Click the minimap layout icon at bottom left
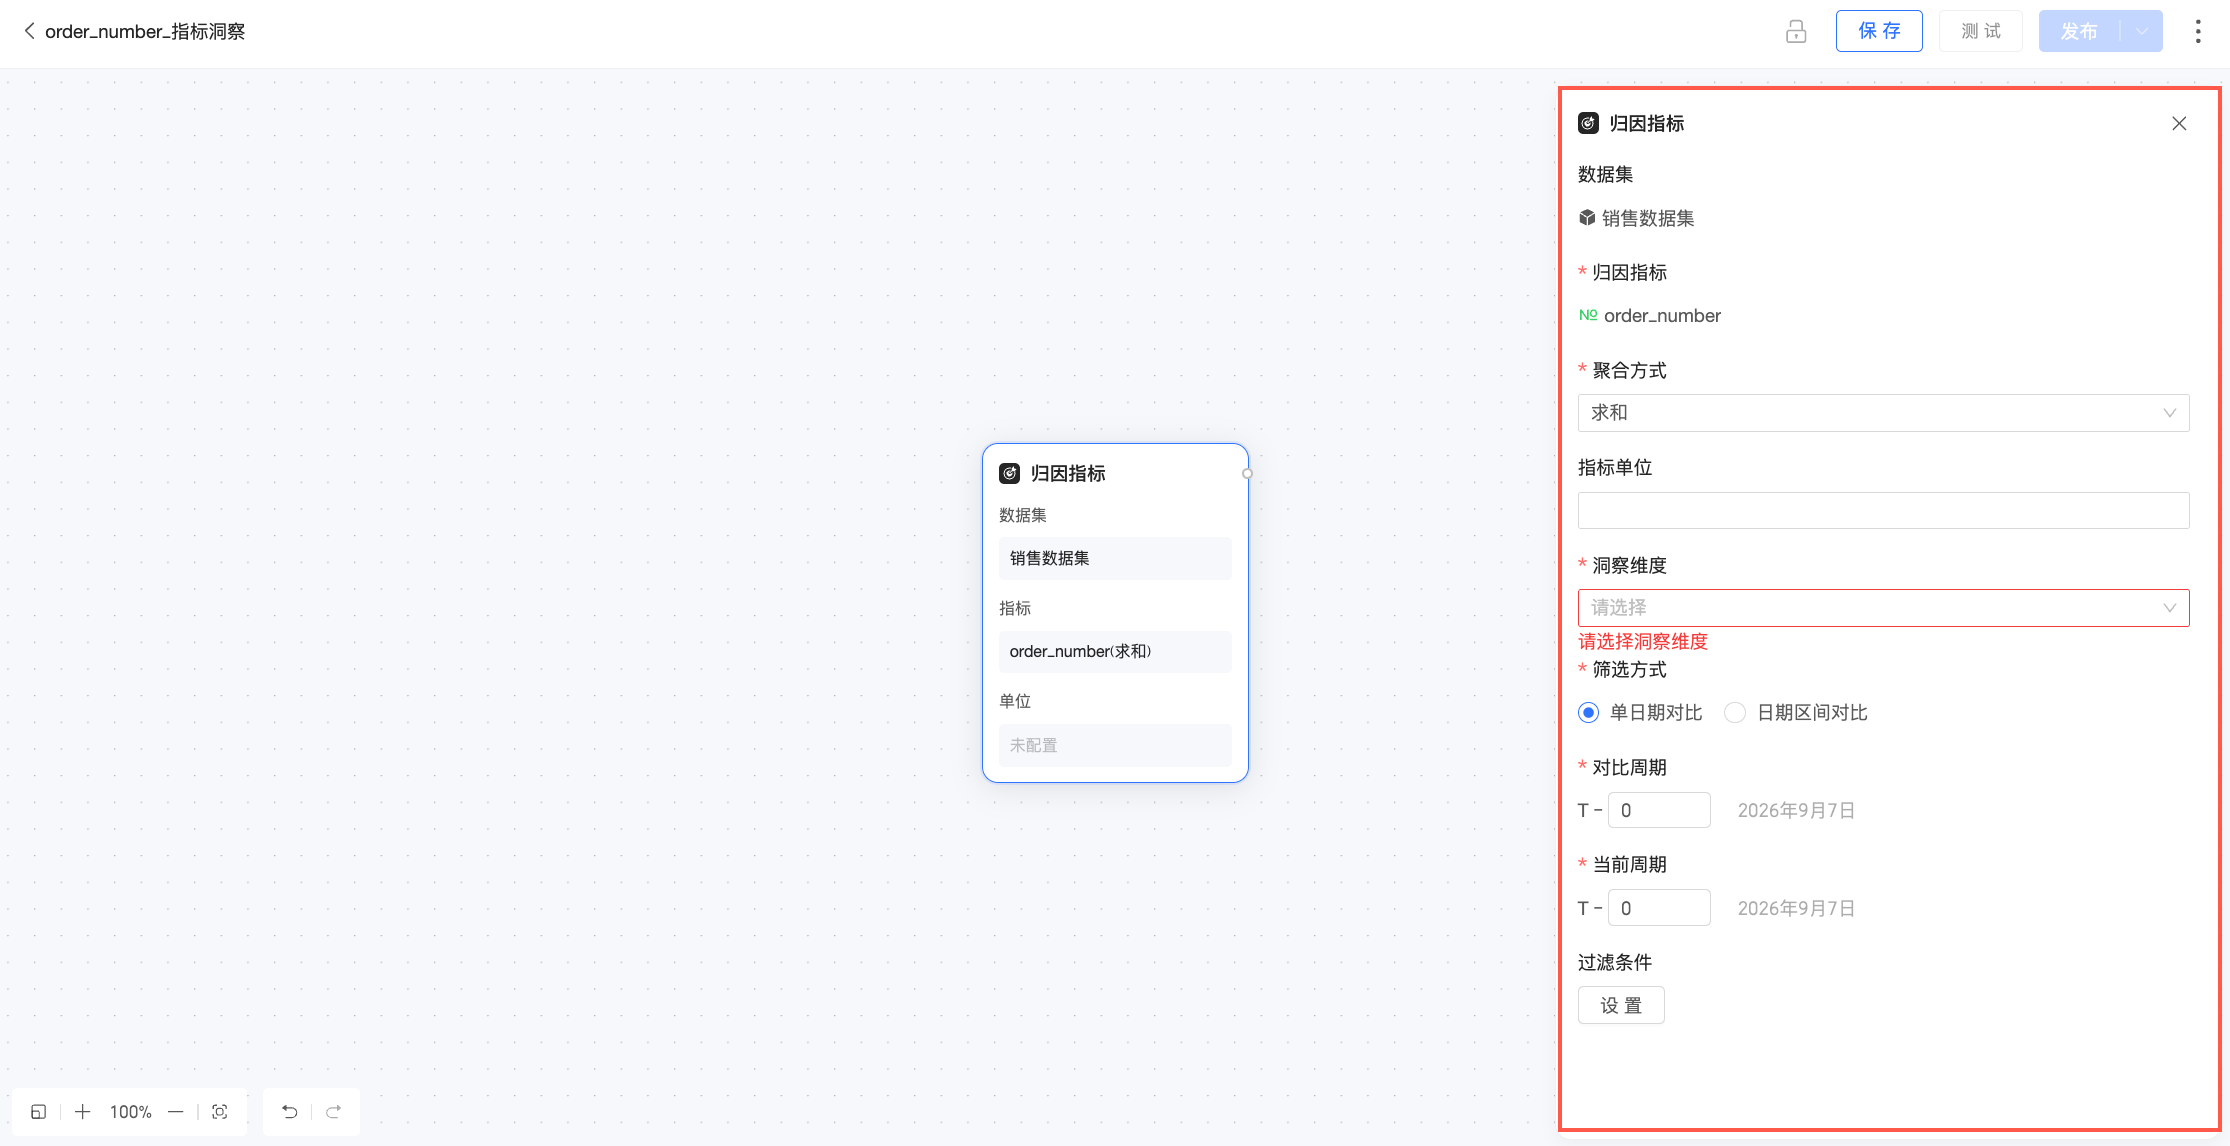 tap(38, 1112)
